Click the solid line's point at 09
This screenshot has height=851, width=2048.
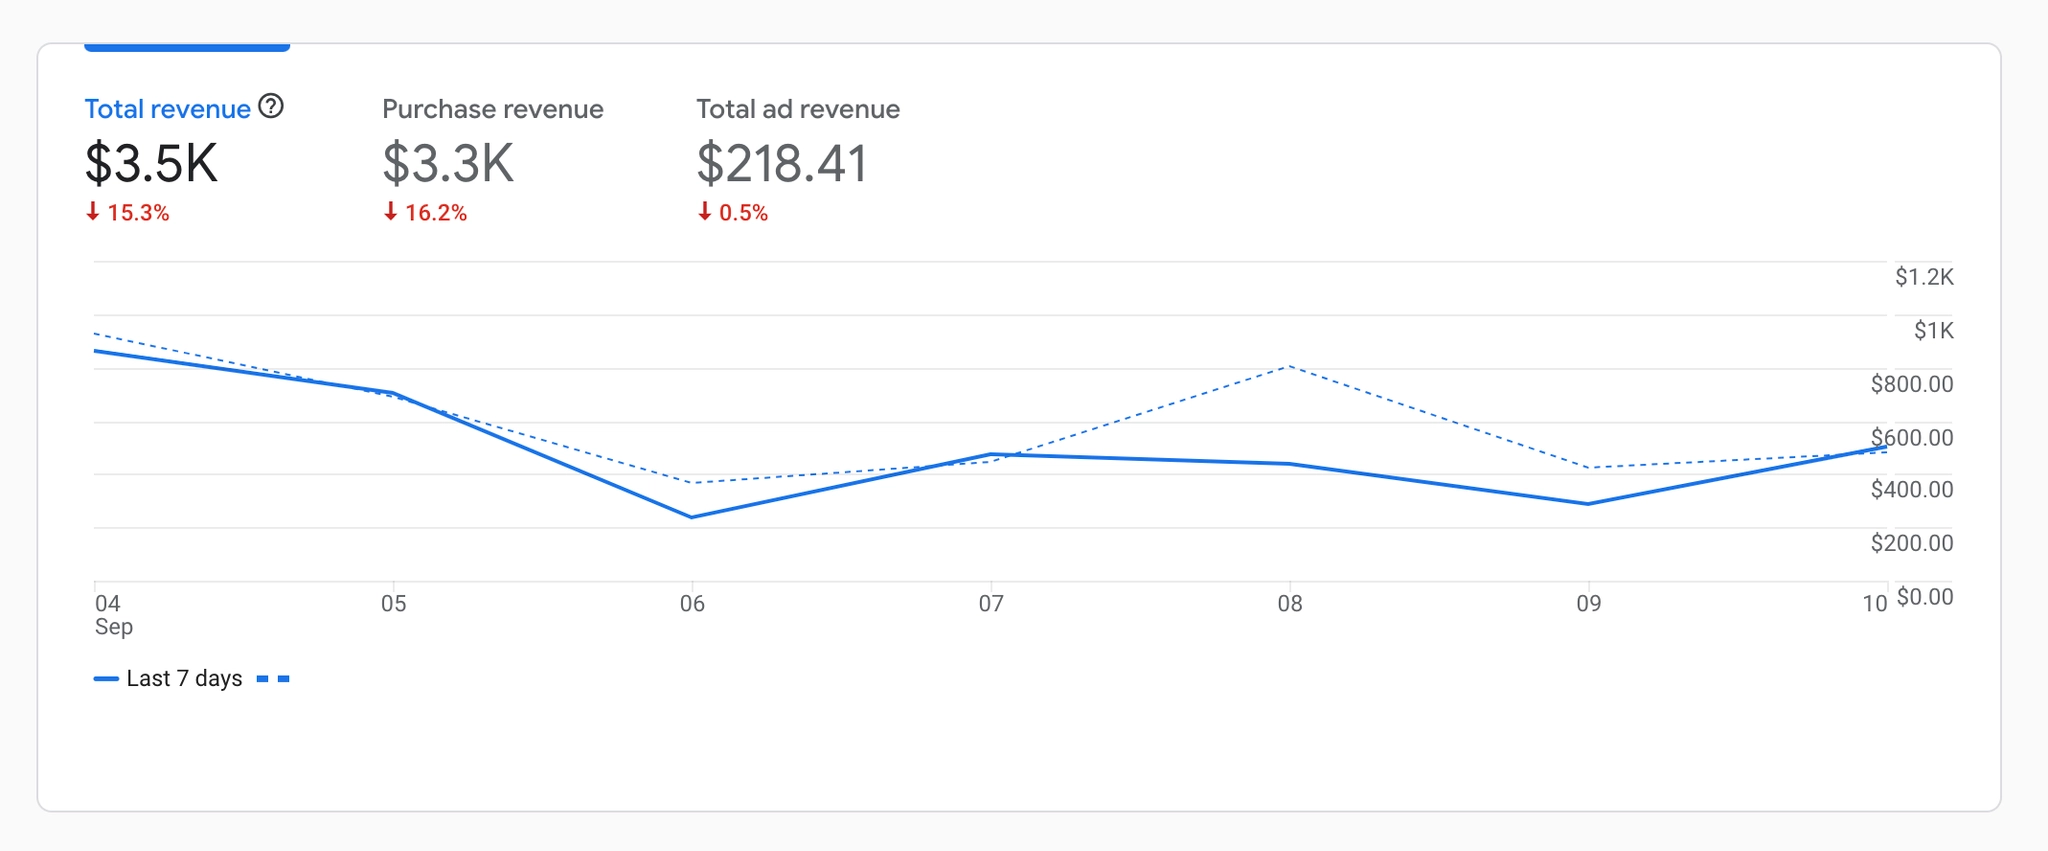tap(1588, 504)
